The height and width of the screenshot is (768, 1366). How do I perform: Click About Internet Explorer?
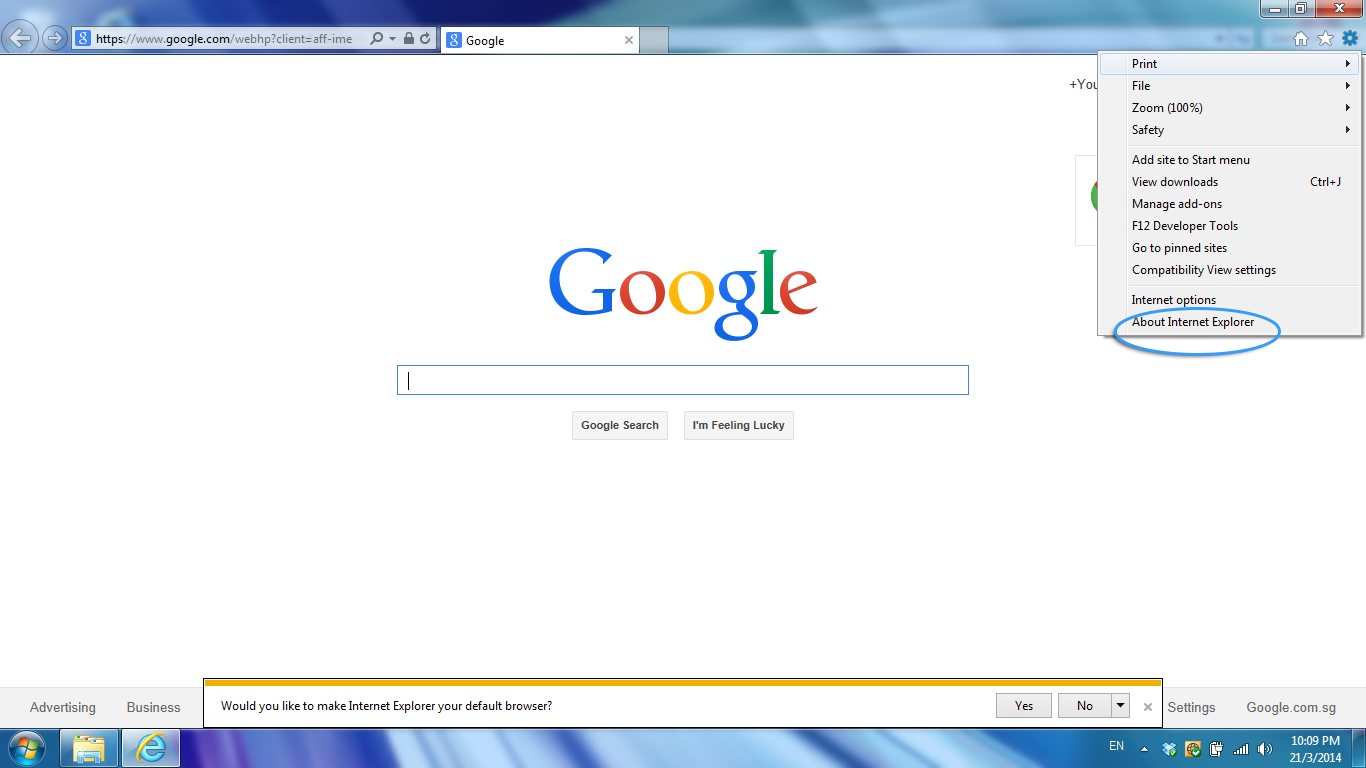1229,321
